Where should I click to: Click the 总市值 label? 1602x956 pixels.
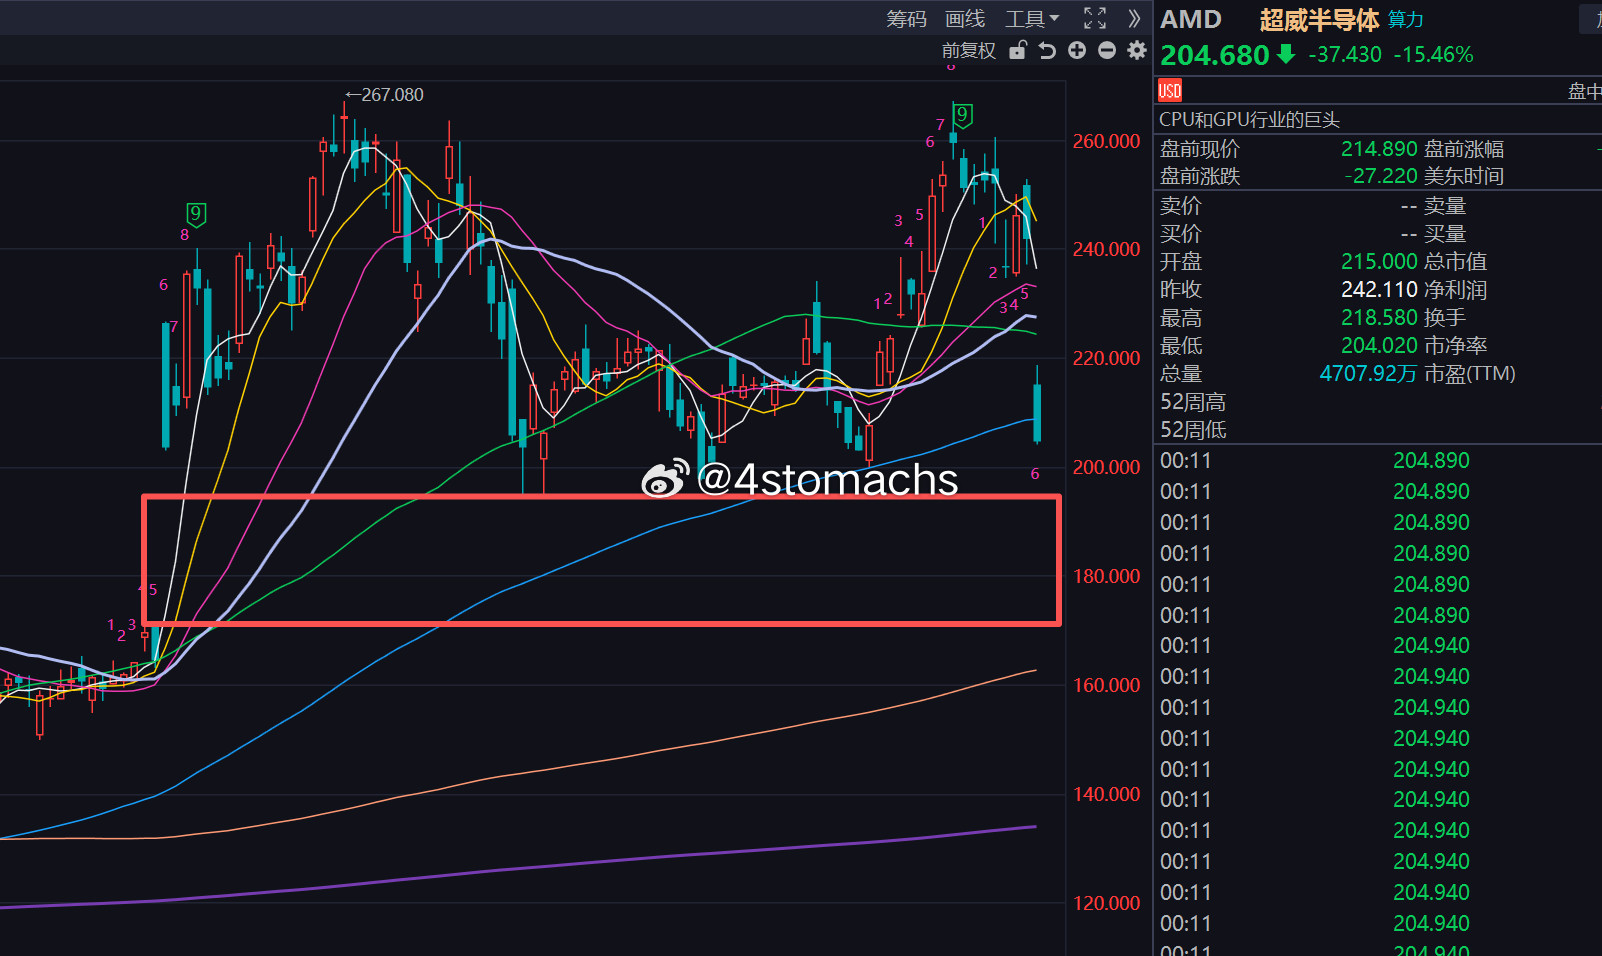1456,261
